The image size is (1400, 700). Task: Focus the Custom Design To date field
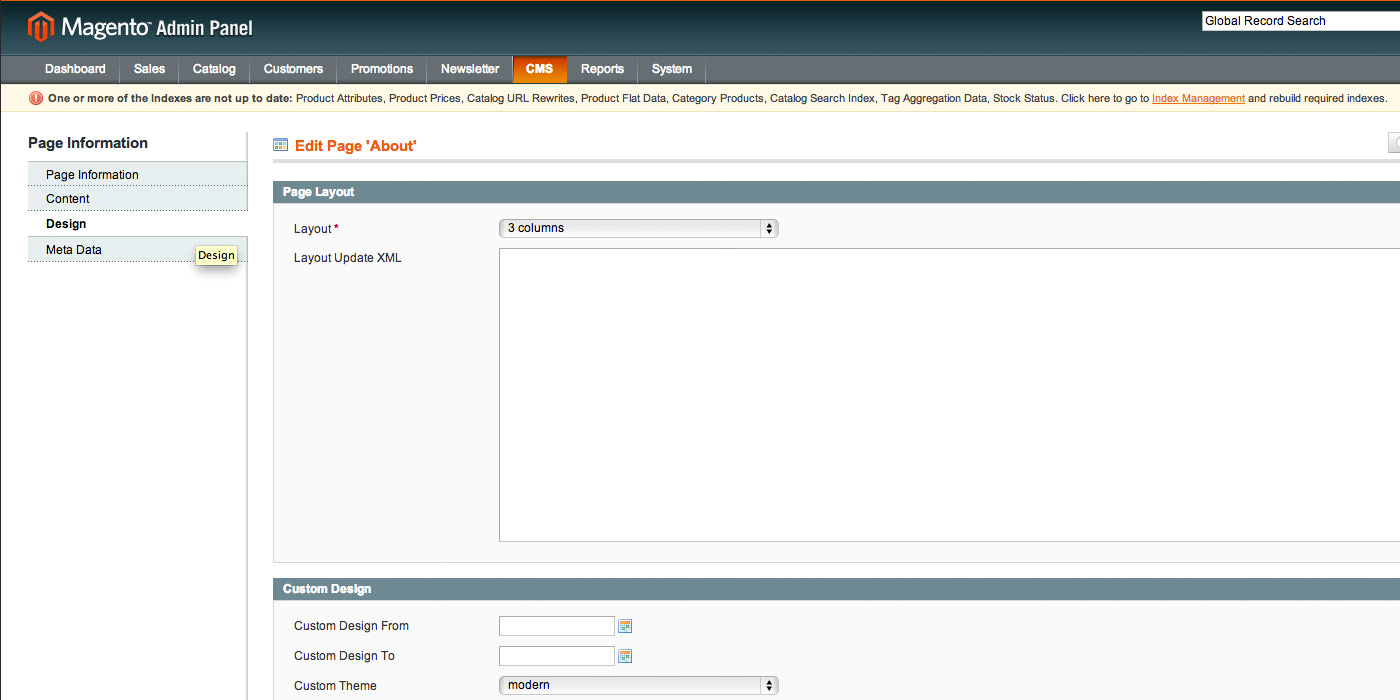click(557, 656)
